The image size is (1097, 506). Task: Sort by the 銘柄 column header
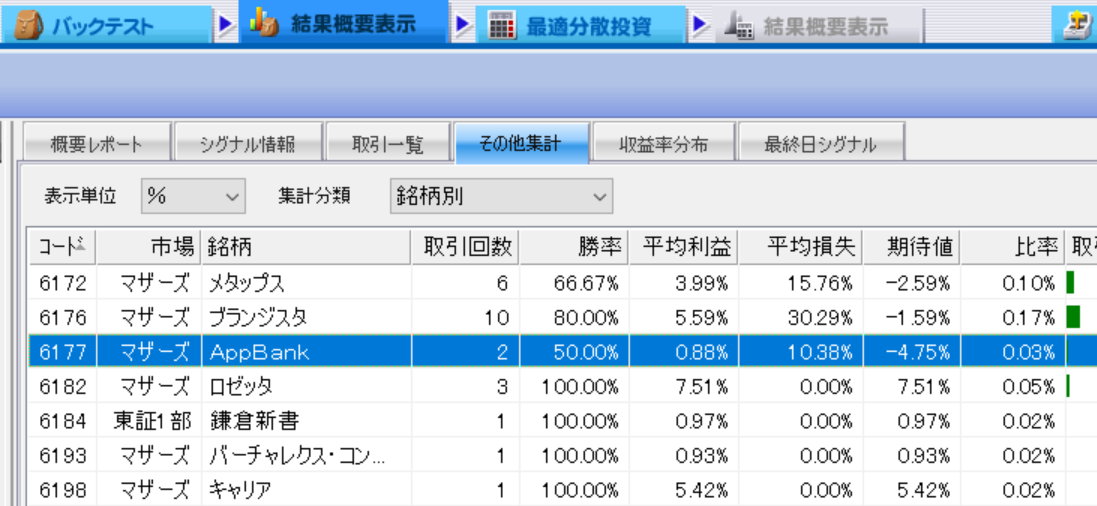(x=306, y=246)
